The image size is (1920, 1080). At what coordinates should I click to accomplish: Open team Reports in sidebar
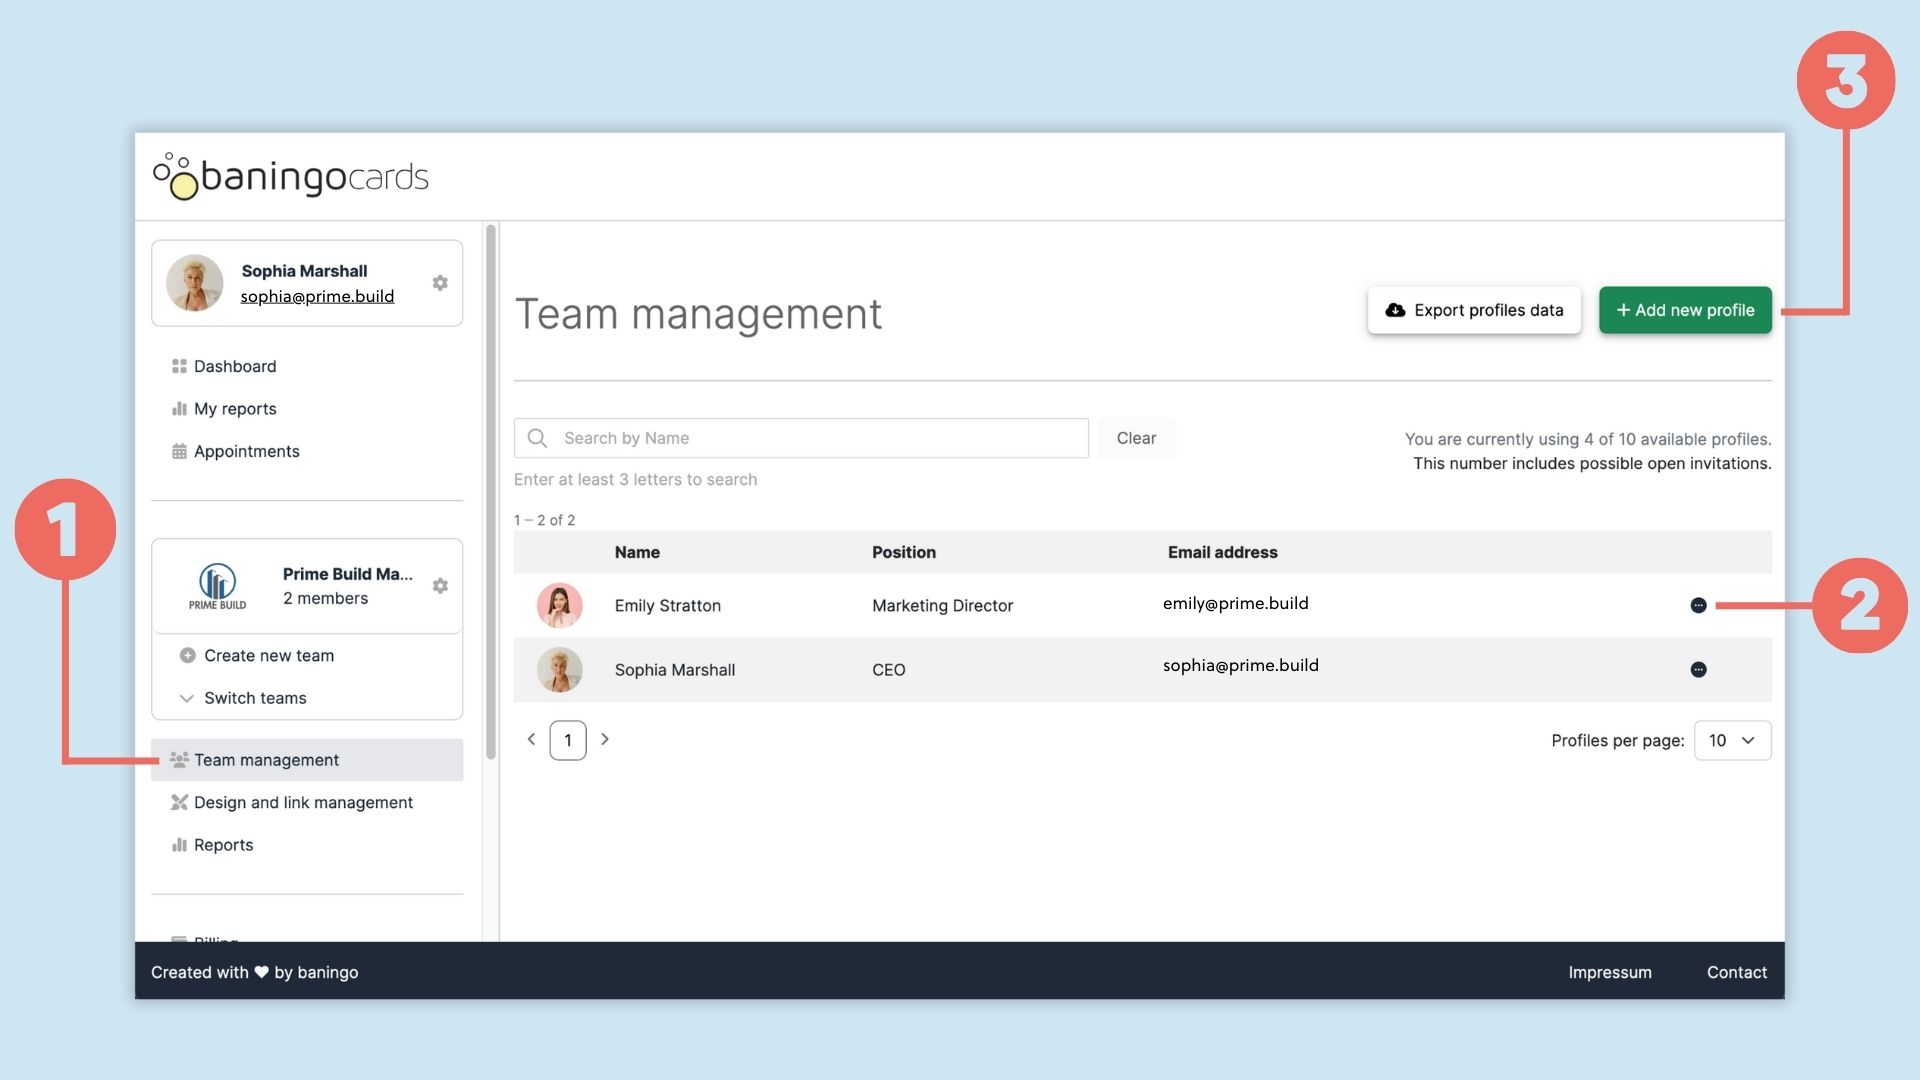click(x=223, y=845)
